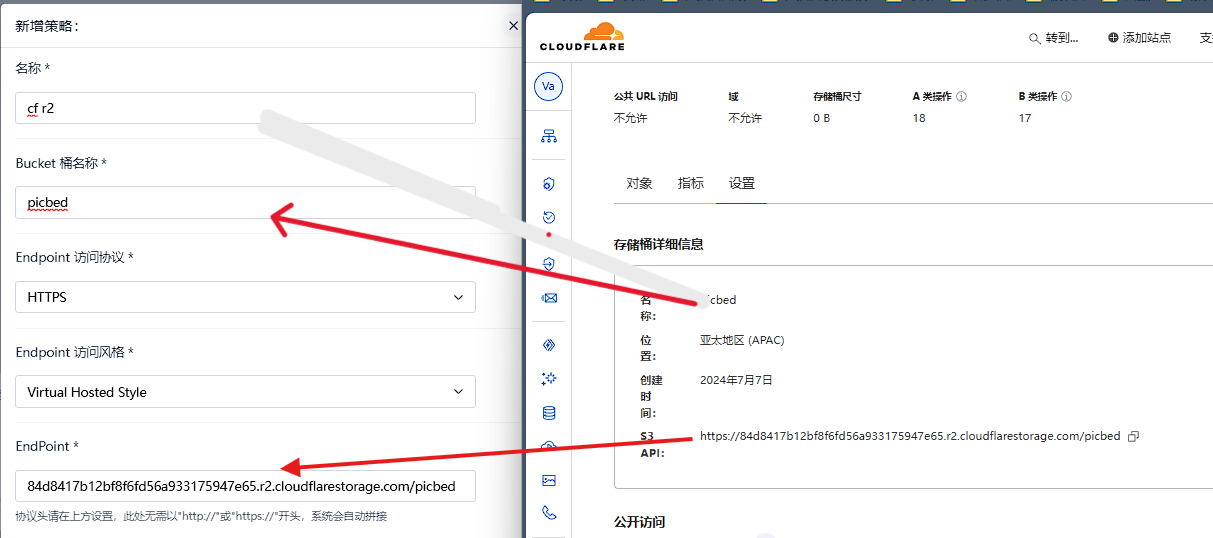Click the '公开访问' section heading

pyautogui.click(x=639, y=522)
